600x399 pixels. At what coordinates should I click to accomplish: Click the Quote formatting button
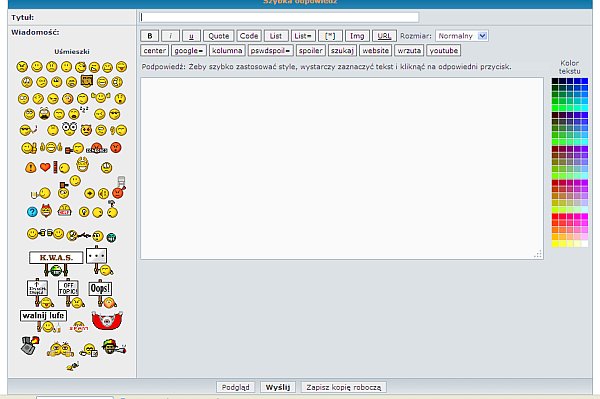(x=218, y=36)
